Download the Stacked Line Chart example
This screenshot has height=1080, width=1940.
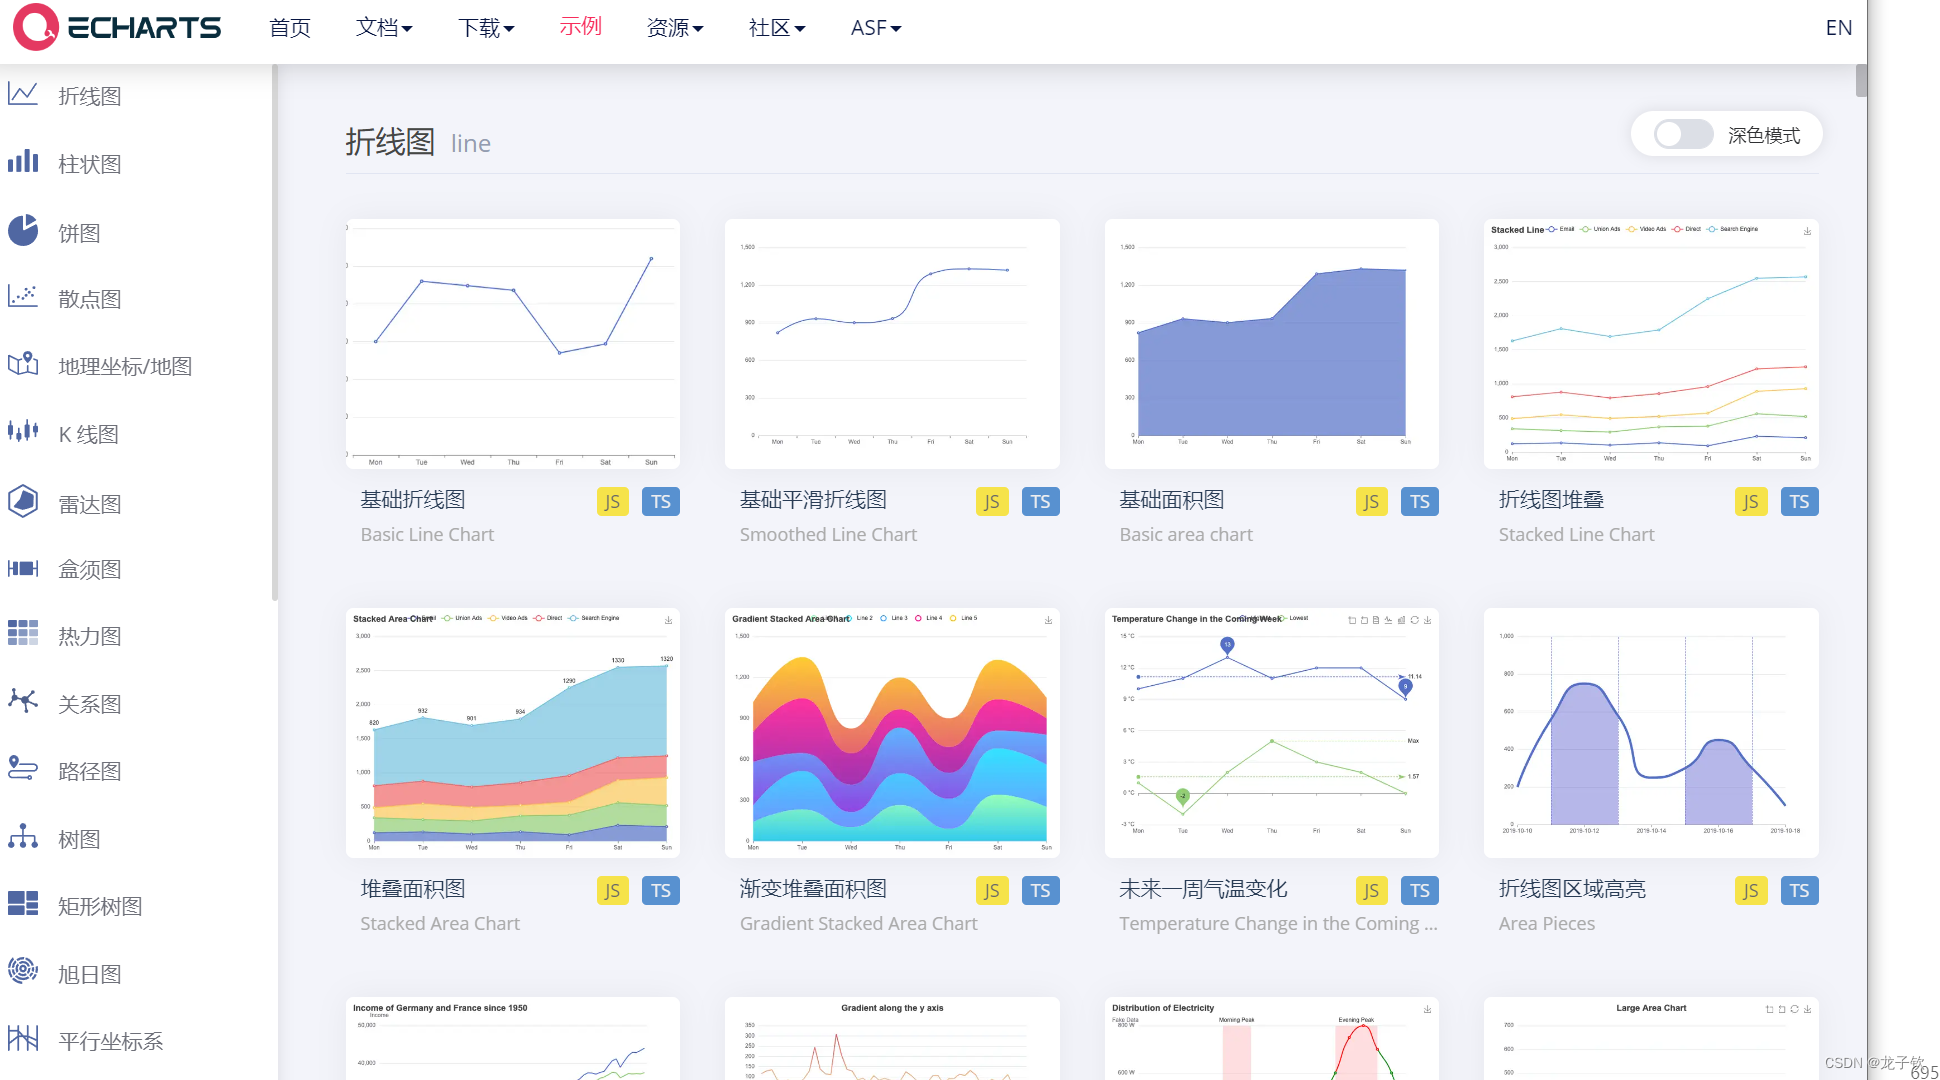click(1807, 230)
